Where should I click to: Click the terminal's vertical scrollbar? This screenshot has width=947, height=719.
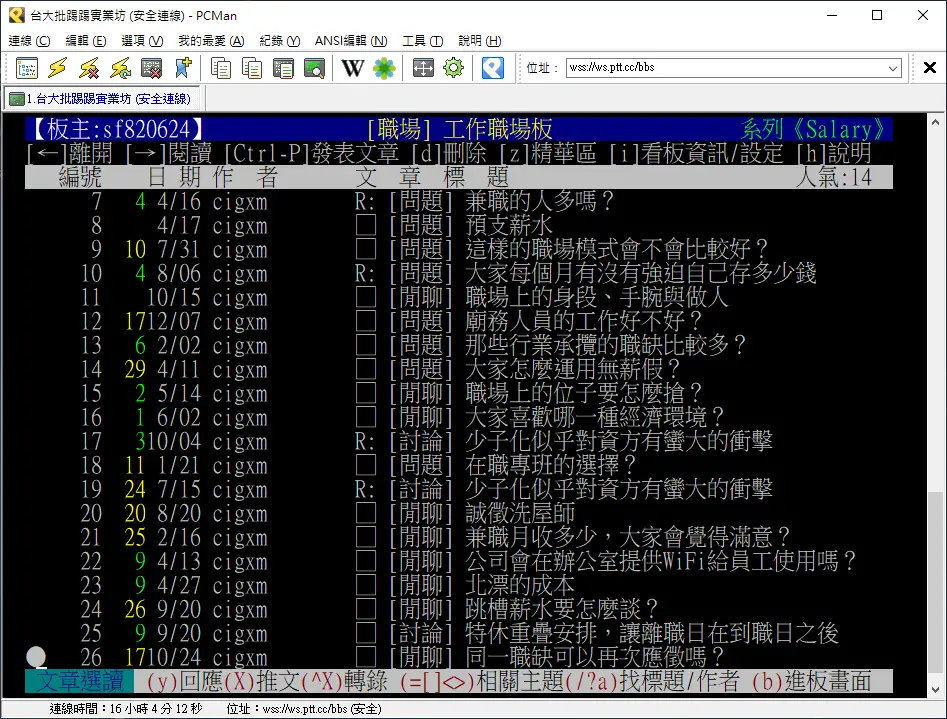(x=935, y=400)
